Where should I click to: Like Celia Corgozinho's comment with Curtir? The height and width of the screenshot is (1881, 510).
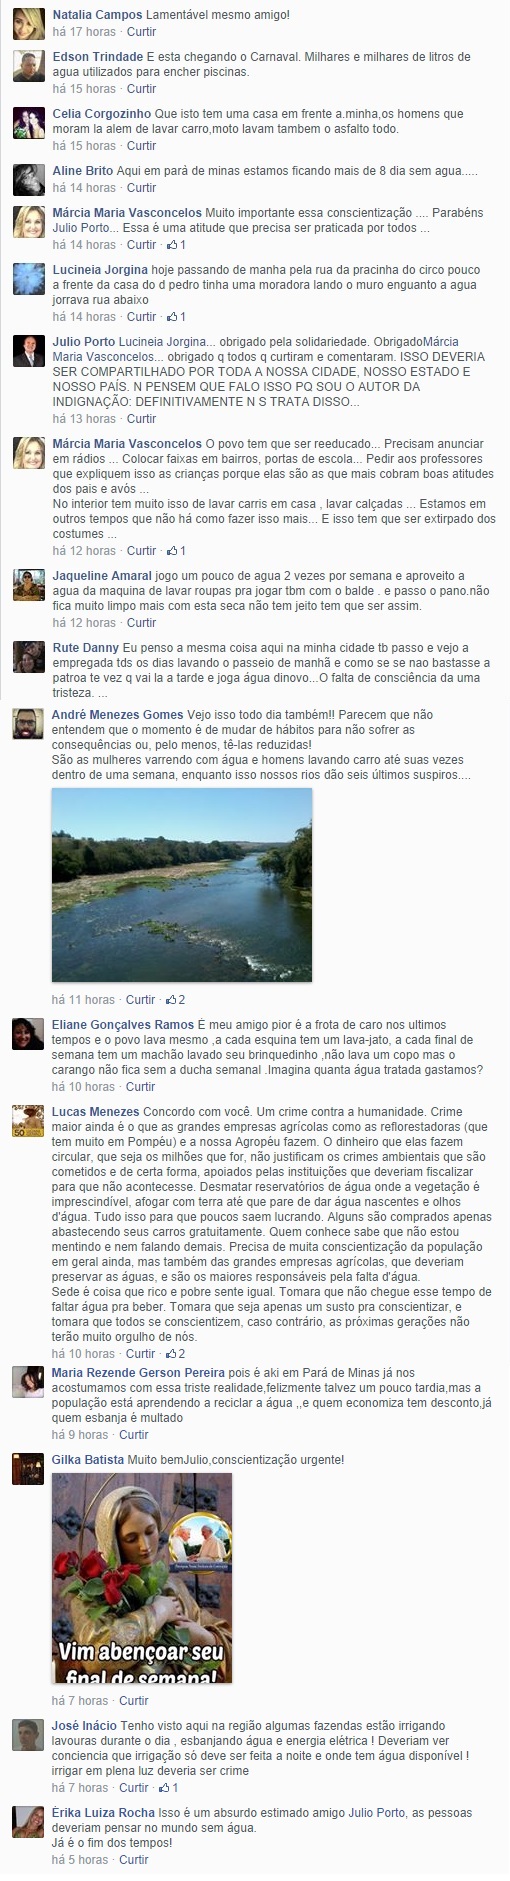click(x=141, y=146)
